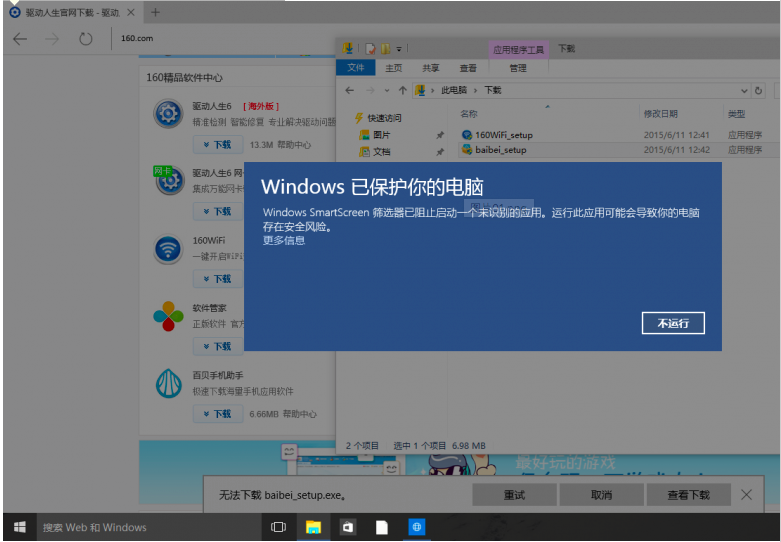The height and width of the screenshot is (542, 781).
Task: Click the 不运行 button in SmartScreen dialog
Action: pos(673,323)
